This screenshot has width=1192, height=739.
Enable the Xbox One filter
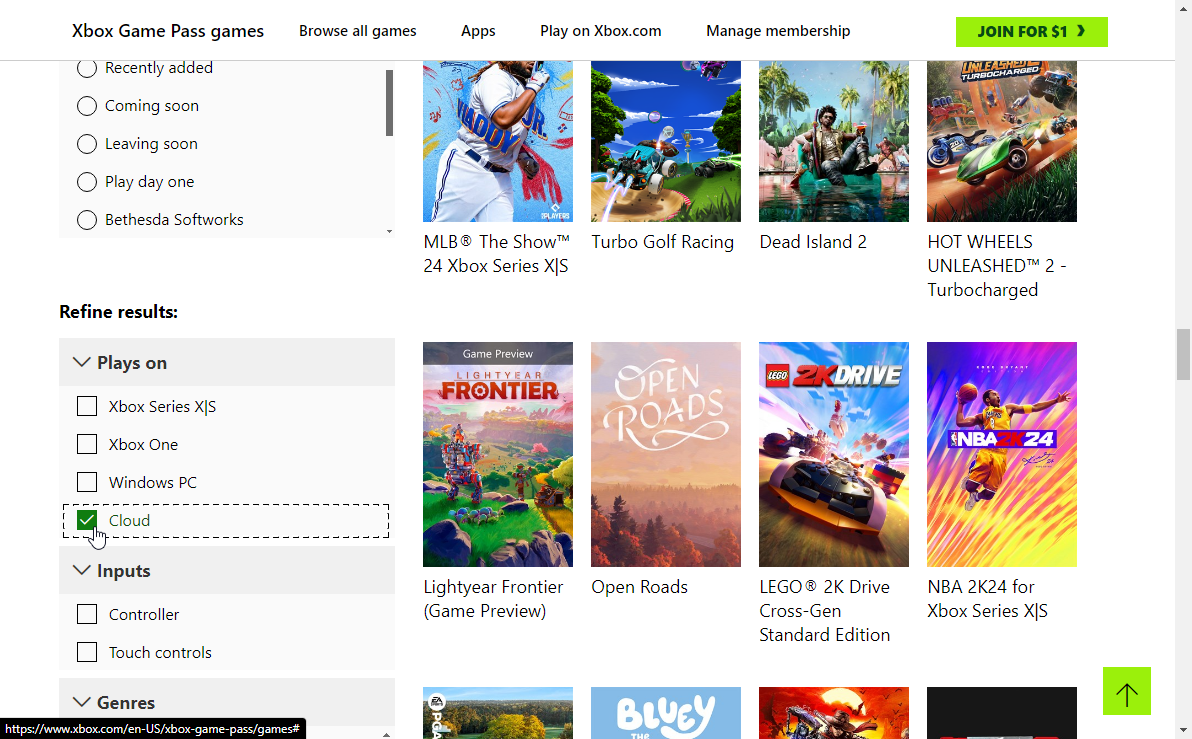[x=86, y=444]
